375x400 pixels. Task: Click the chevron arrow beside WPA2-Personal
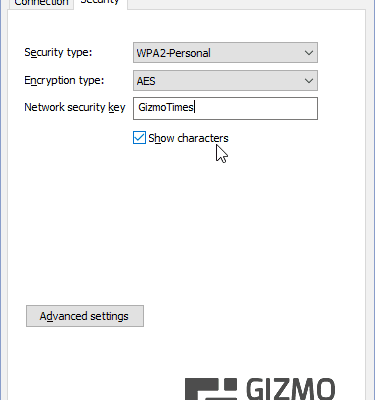(309, 53)
